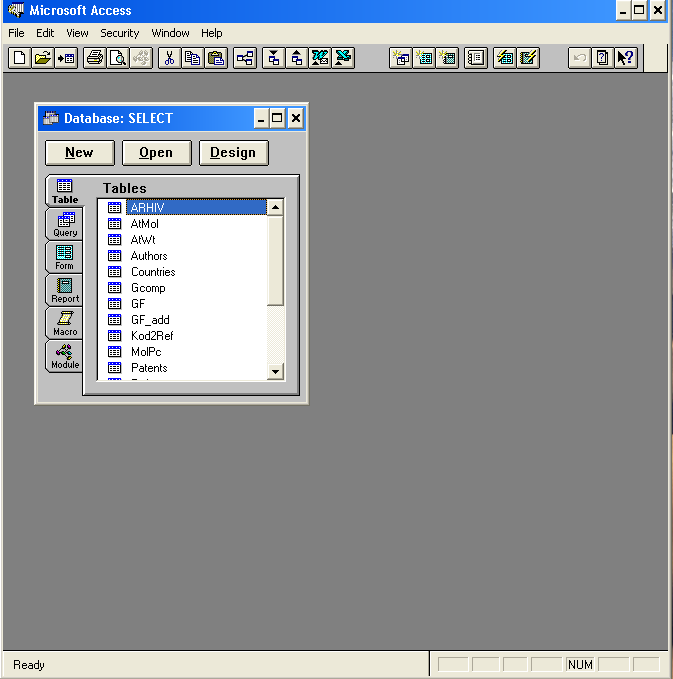673x679 pixels.
Task: Switch to the Form object tab
Action: (x=65, y=257)
